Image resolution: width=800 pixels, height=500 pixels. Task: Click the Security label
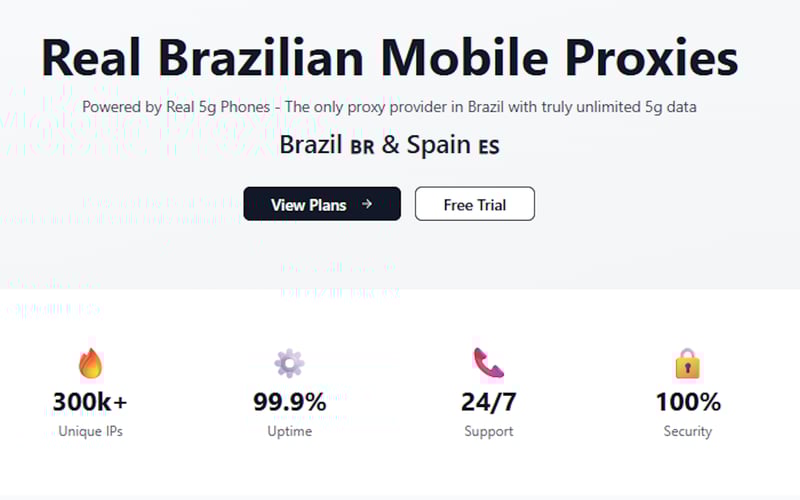(687, 431)
